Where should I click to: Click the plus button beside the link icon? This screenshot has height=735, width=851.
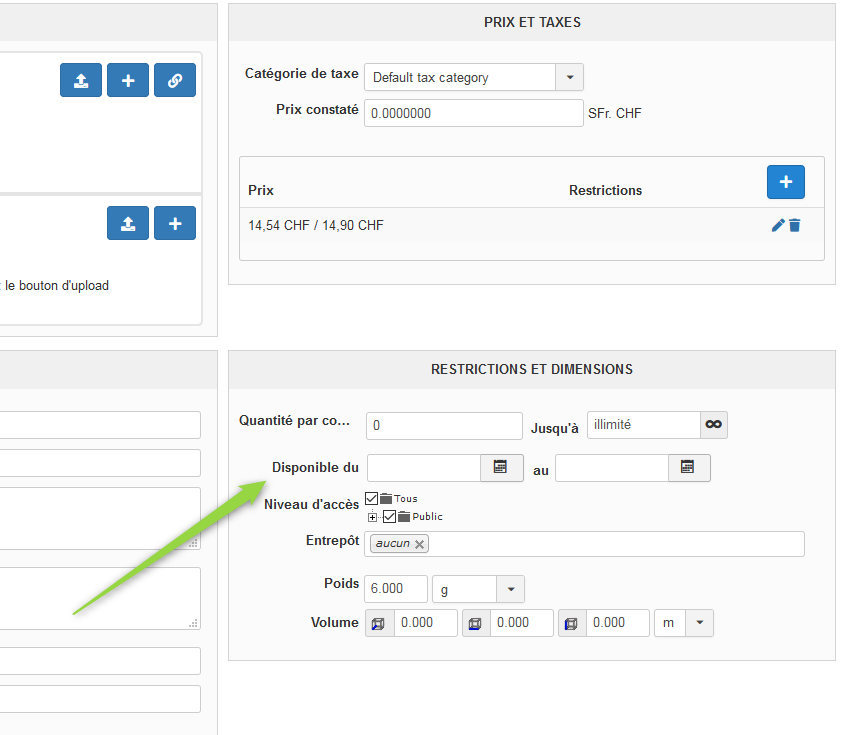128,80
